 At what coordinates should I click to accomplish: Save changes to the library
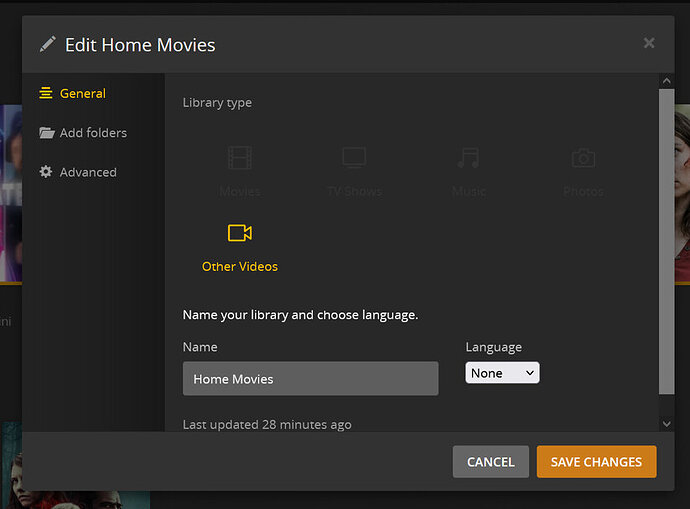[596, 461]
